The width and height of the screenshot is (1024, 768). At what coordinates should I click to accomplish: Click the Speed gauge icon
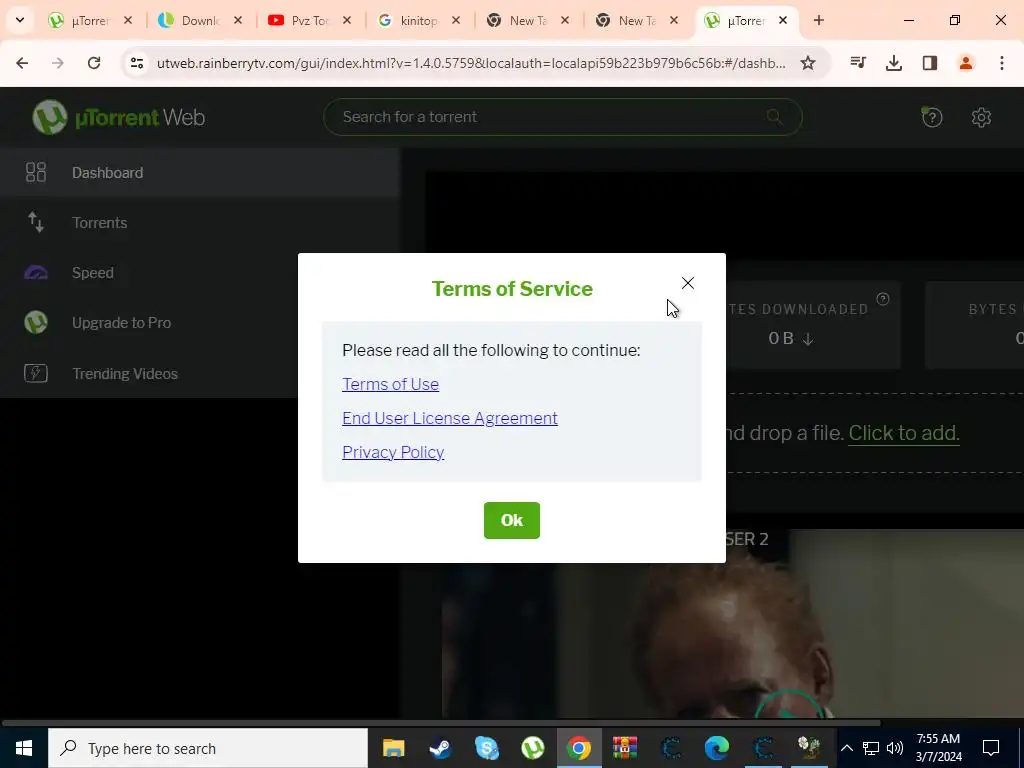point(36,273)
